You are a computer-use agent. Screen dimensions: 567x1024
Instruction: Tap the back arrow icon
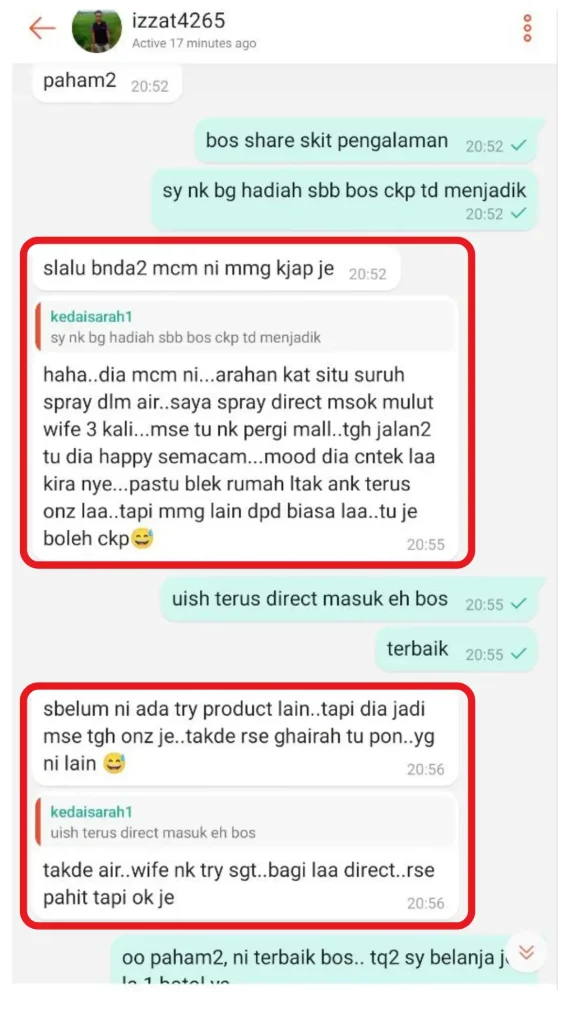tap(42, 28)
